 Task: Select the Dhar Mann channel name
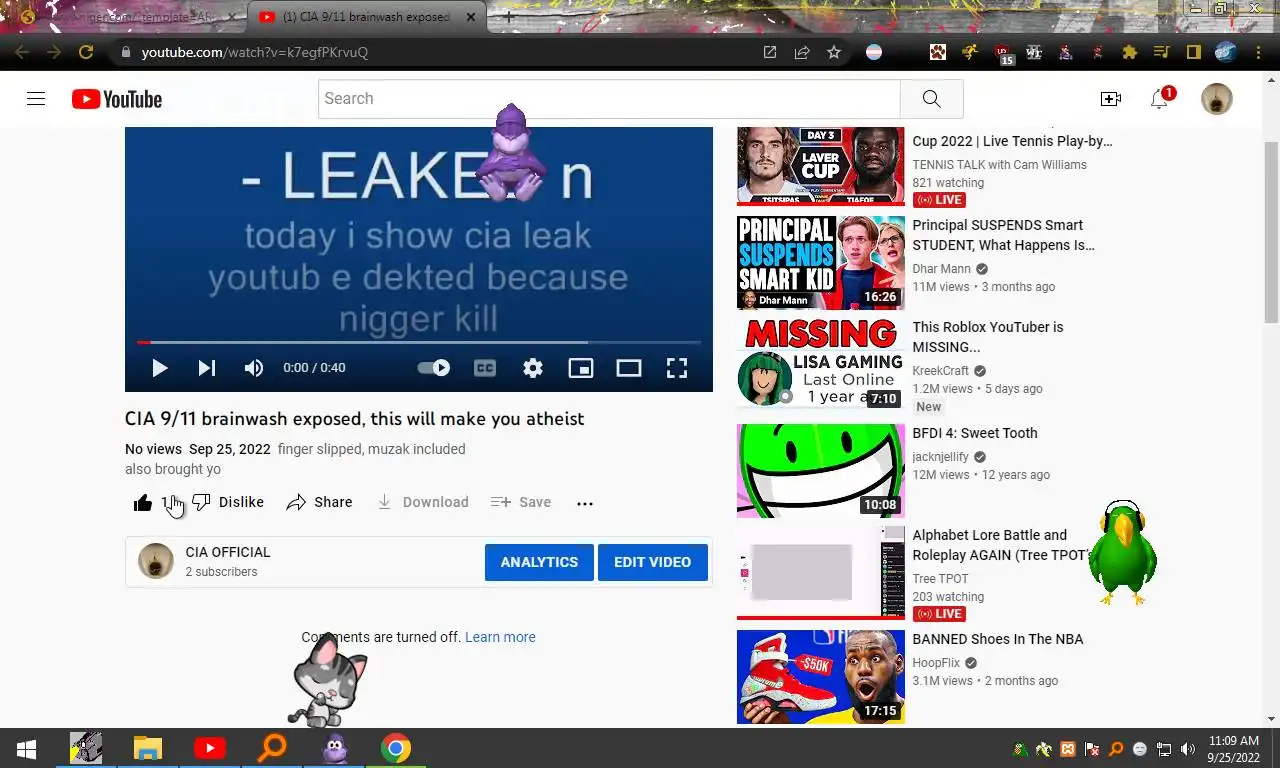[941, 269]
